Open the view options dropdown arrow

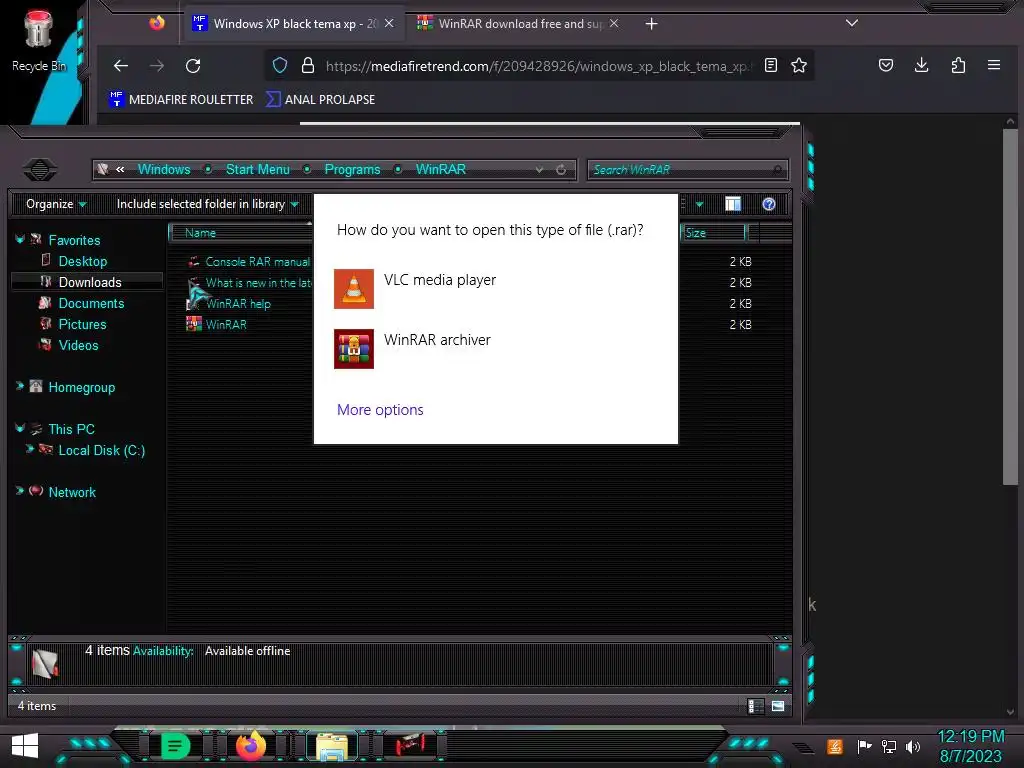[699, 204]
